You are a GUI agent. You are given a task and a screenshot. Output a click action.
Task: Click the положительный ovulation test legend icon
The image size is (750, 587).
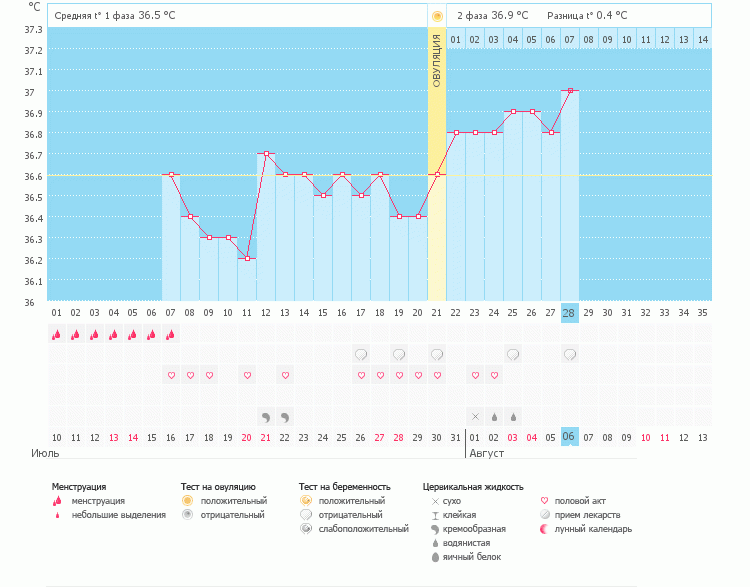pyautogui.click(x=187, y=501)
